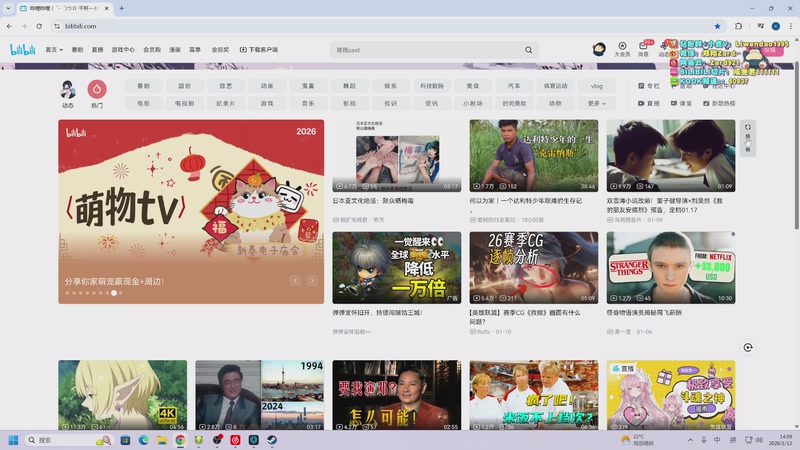Open the user avatar in the header
Image resolution: width=800 pixels, height=450 pixels.
coord(599,49)
